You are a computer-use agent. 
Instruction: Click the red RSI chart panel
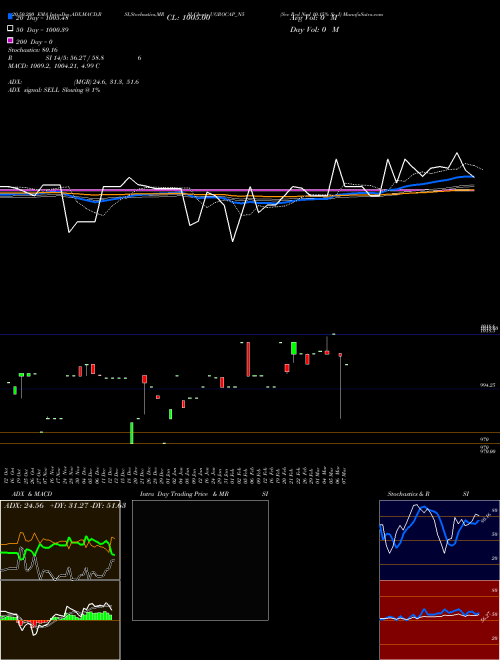point(439,620)
